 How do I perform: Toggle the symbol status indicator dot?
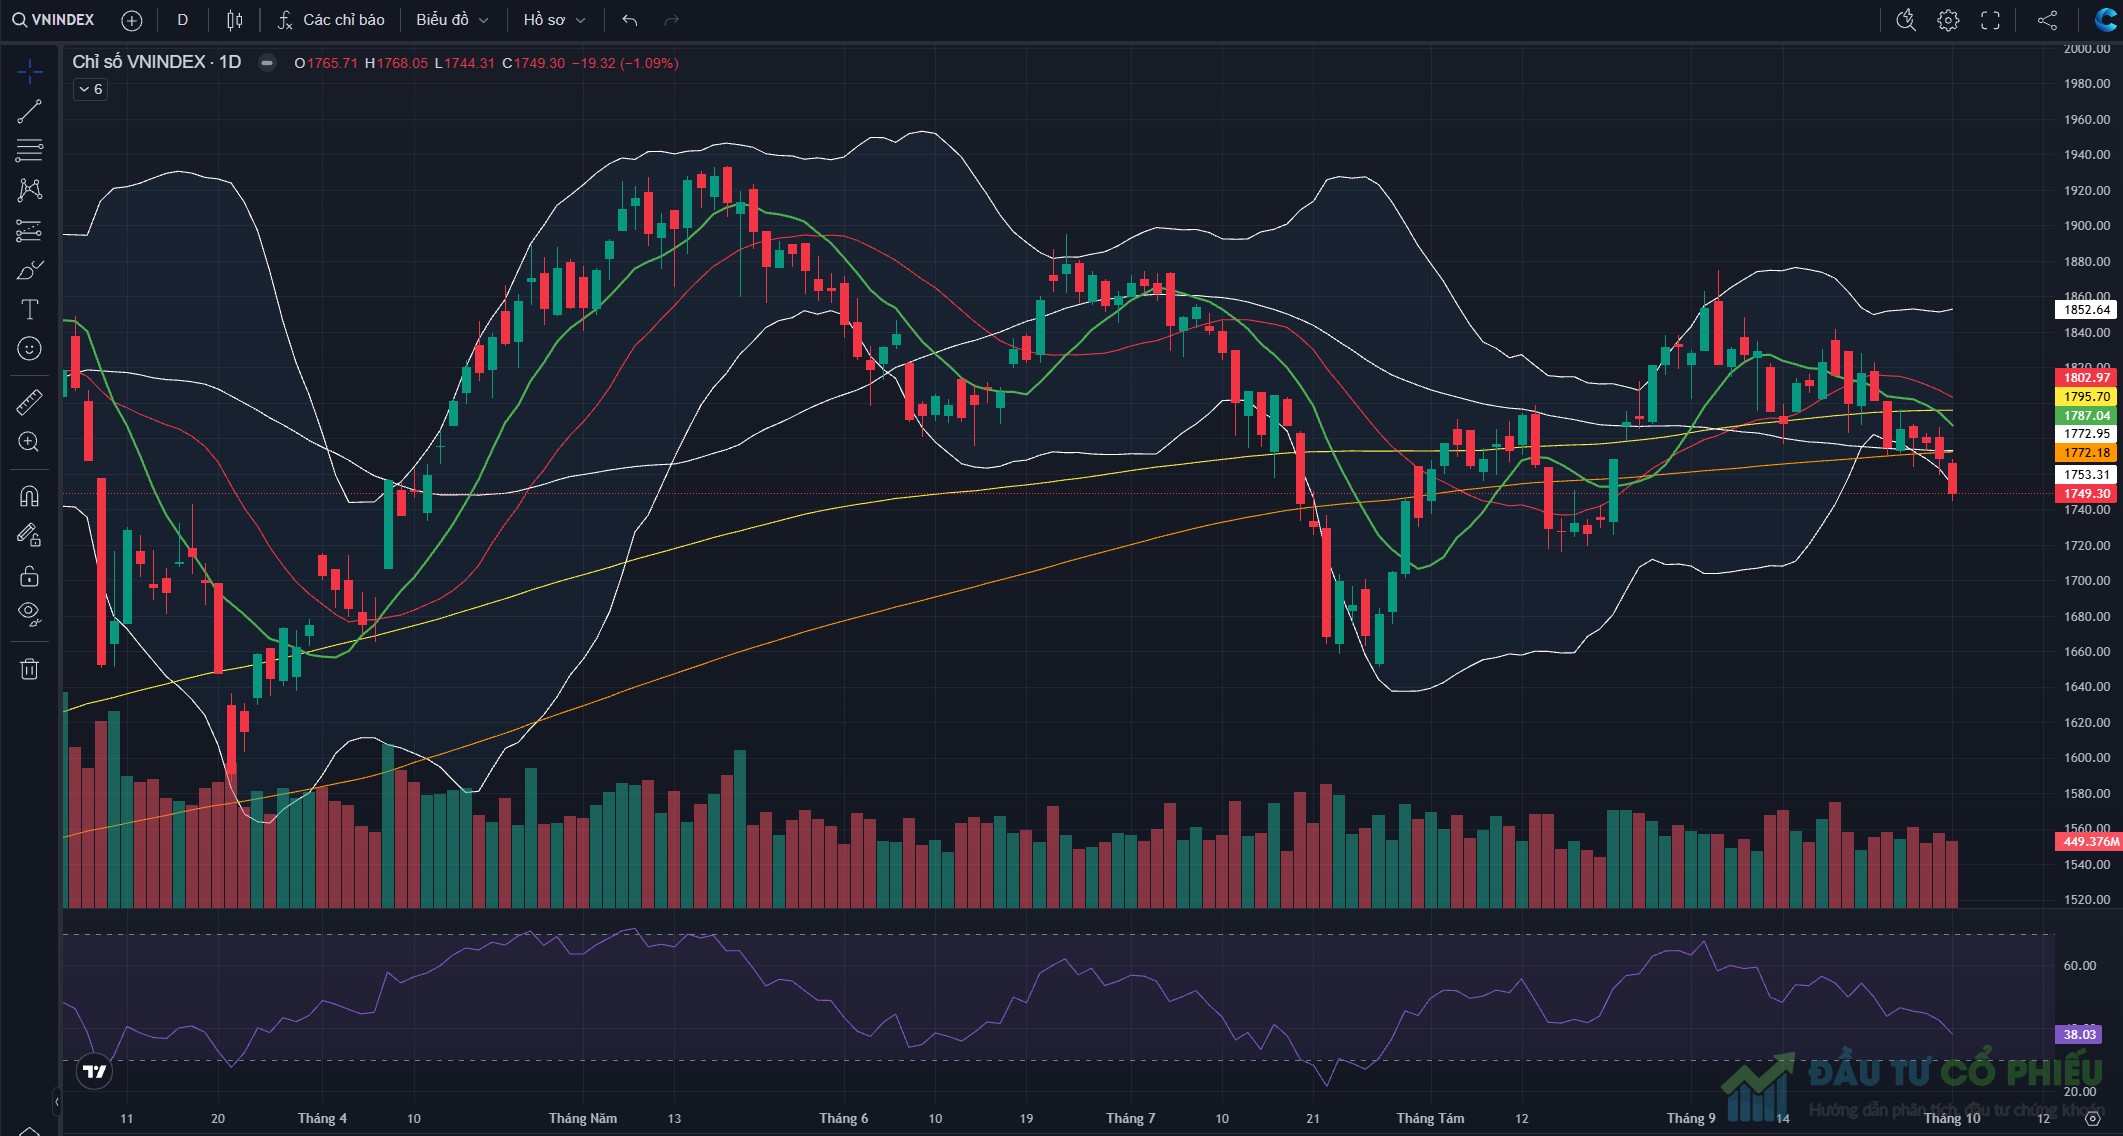[267, 62]
